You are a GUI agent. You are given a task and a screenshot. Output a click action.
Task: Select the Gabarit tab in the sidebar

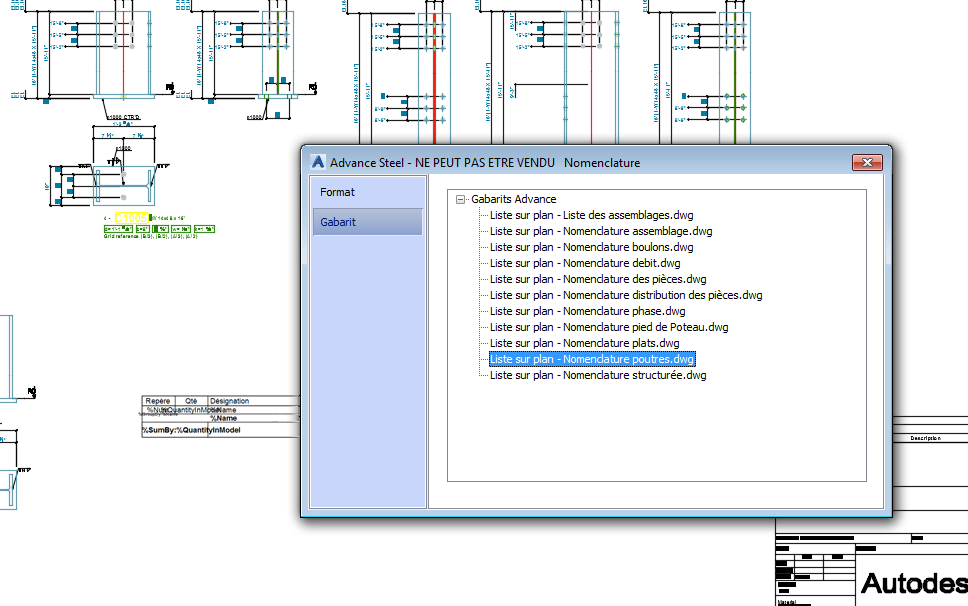(367, 222)
